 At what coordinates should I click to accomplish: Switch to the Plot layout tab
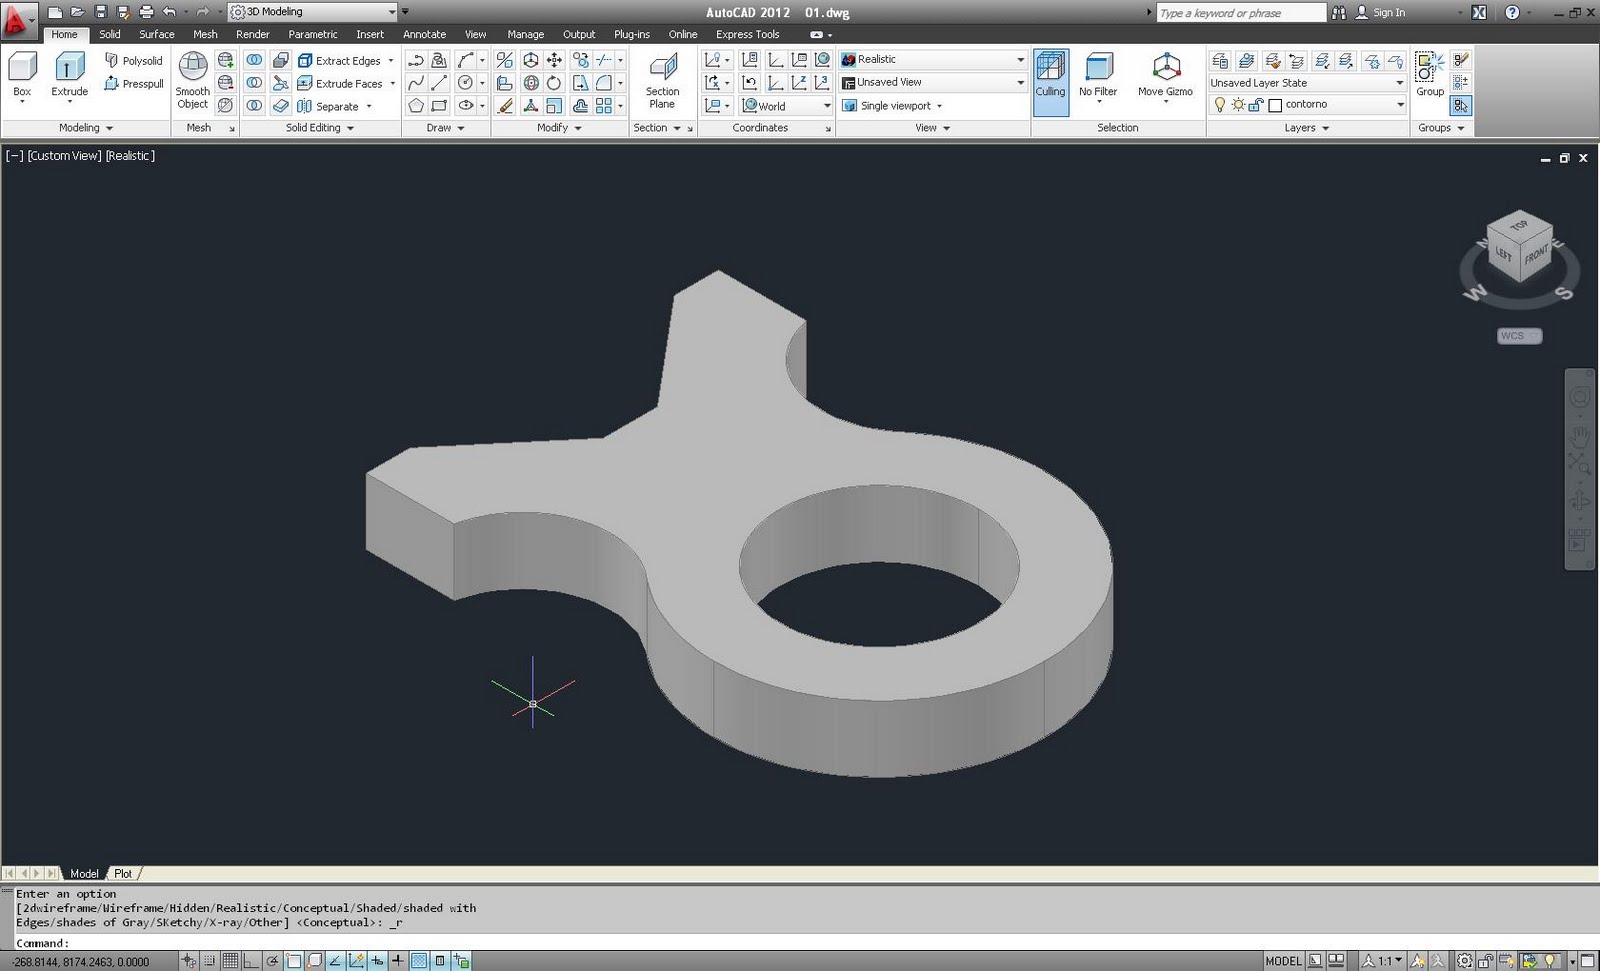(x=122, y=873)
